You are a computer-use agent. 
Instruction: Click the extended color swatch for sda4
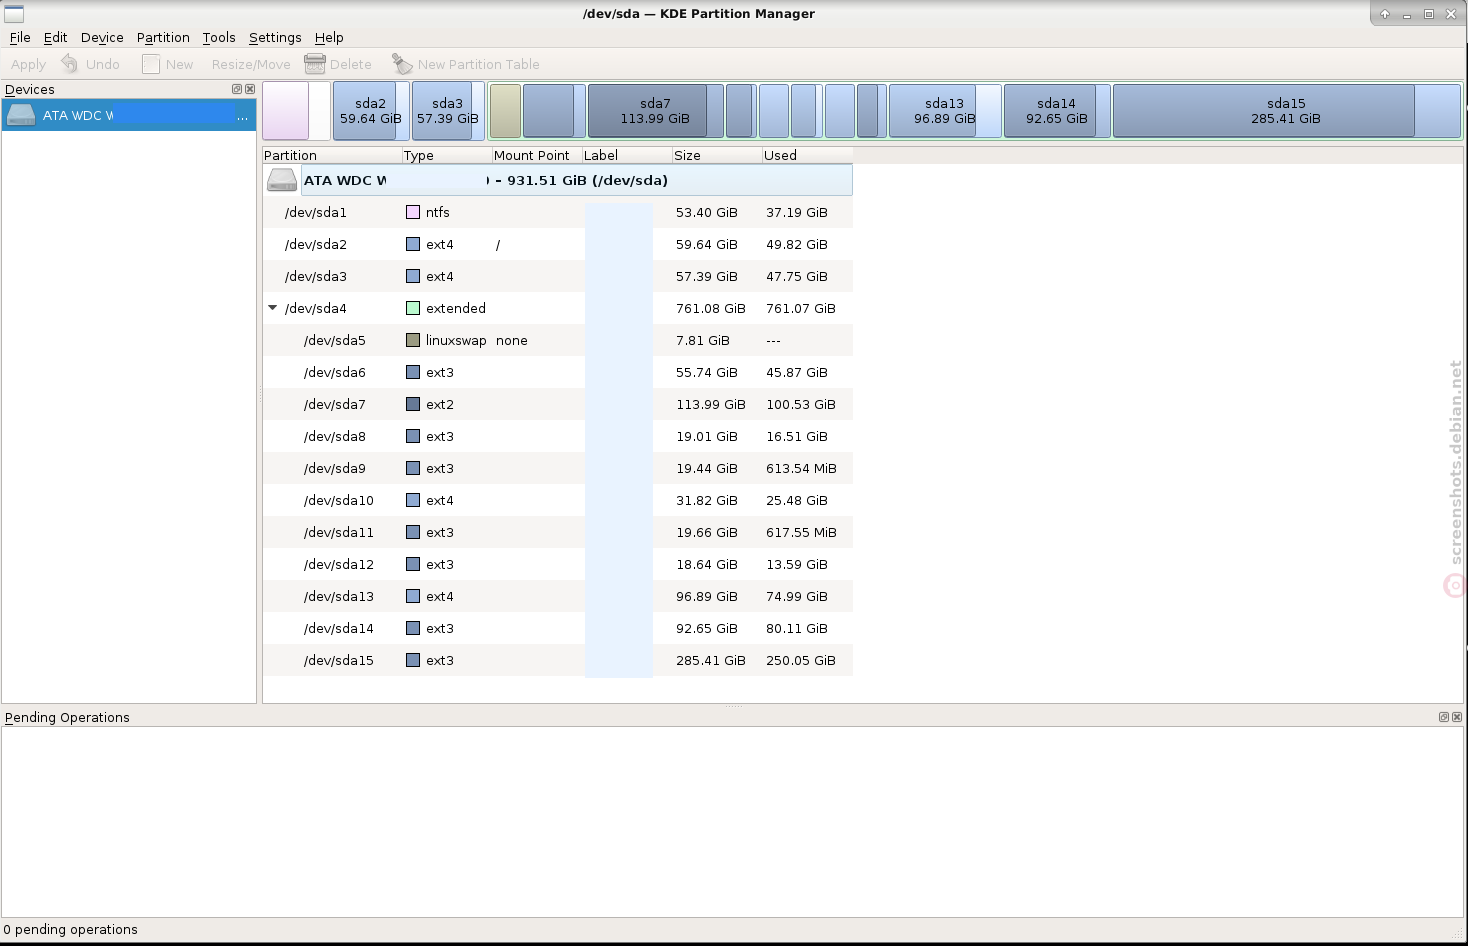[x=413, y=308]
